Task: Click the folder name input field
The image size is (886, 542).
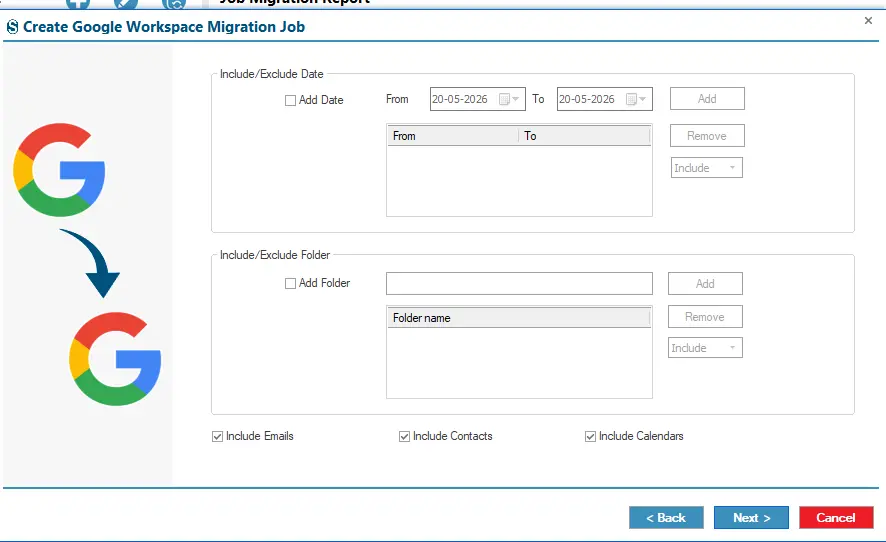Action: pos(519,284)
